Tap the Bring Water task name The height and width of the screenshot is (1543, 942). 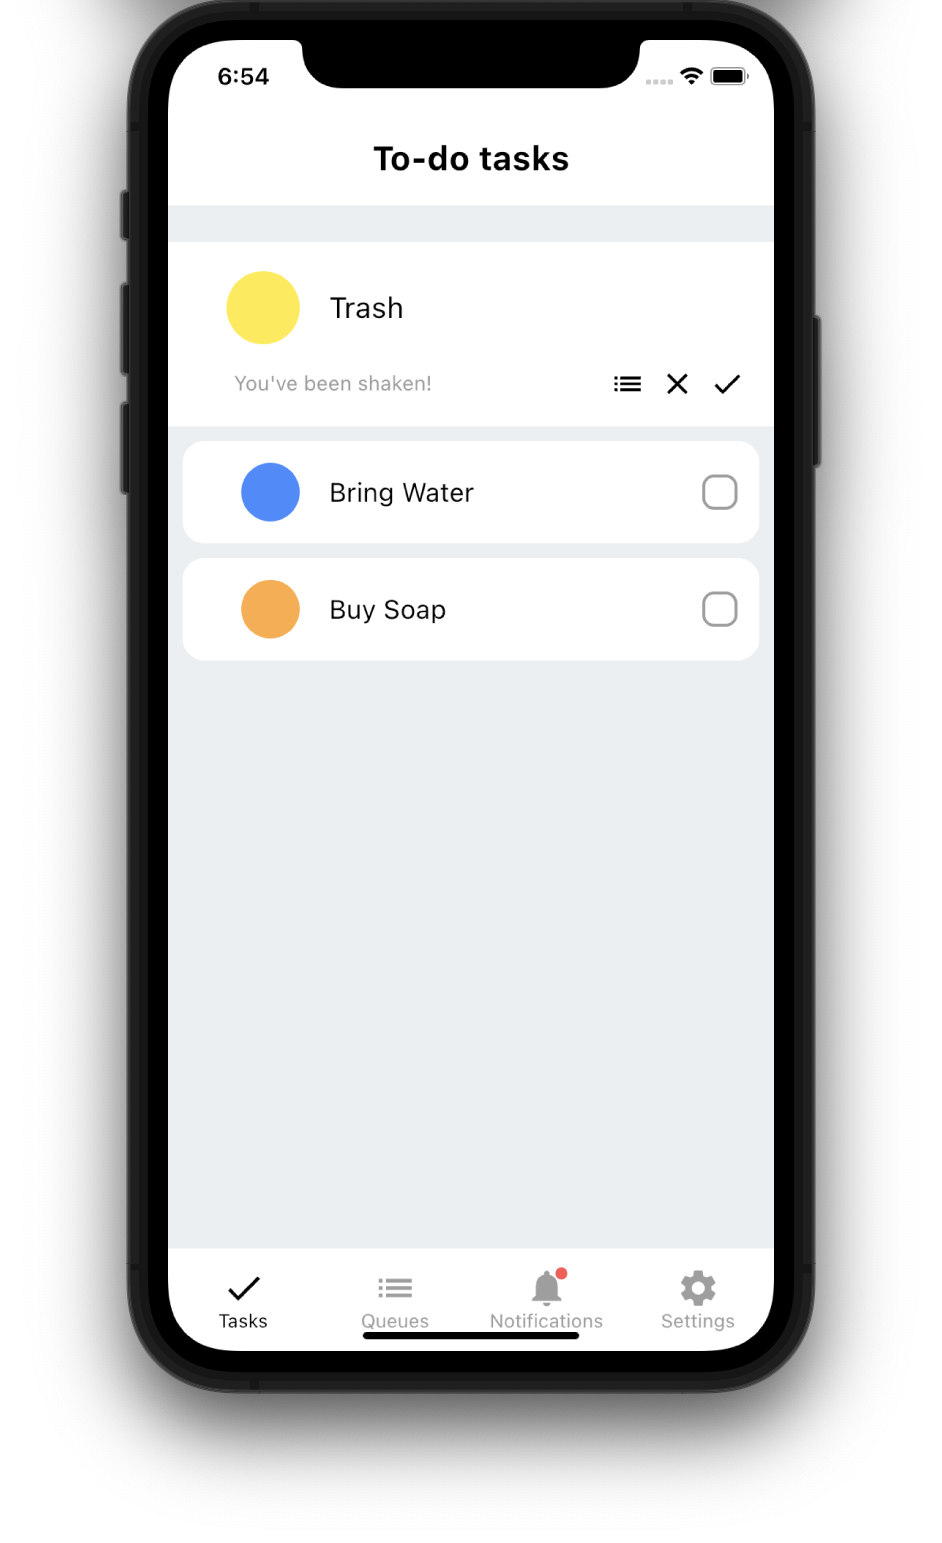click(x=402, y=493)
